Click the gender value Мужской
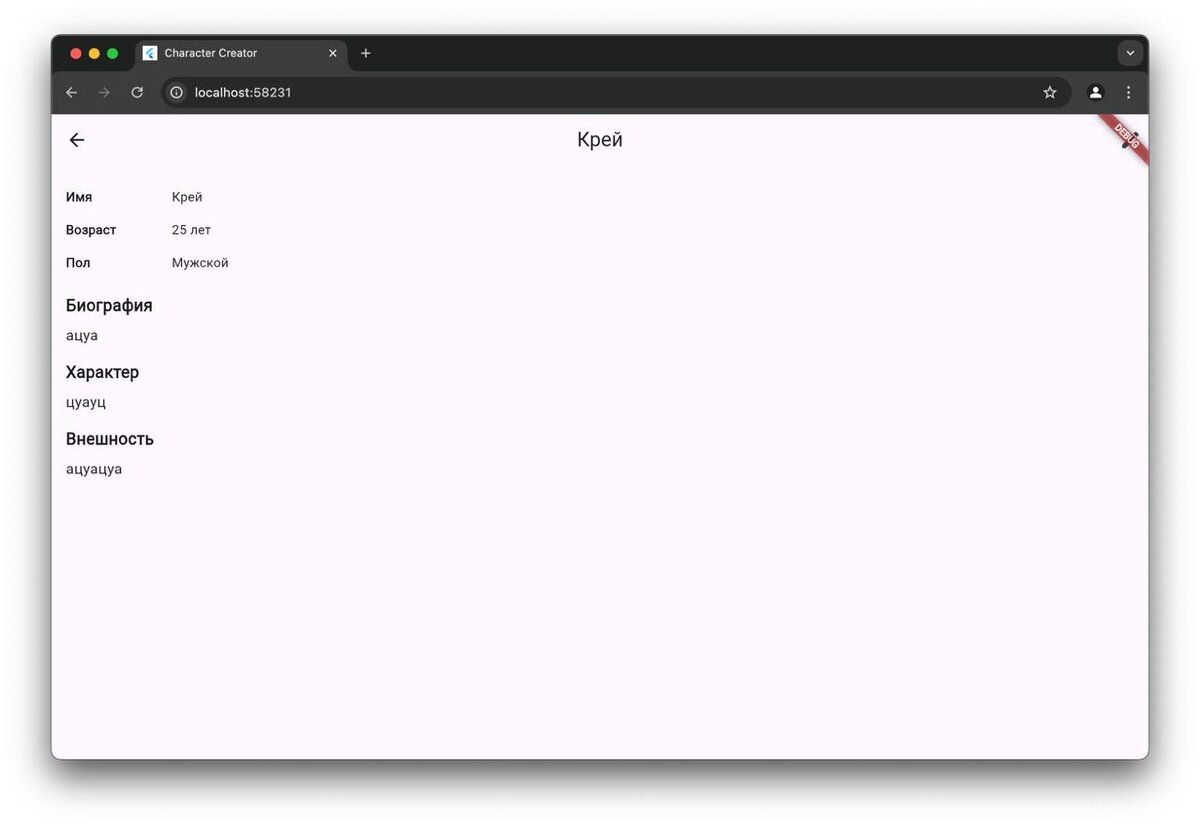Viewport: 1200px width, 827px height. click(x=200, y=263)
